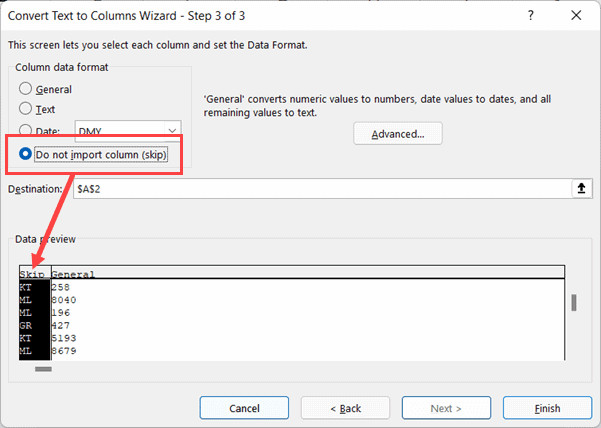Close the Convert Text to Columns wizard

[x=575, y=16]
